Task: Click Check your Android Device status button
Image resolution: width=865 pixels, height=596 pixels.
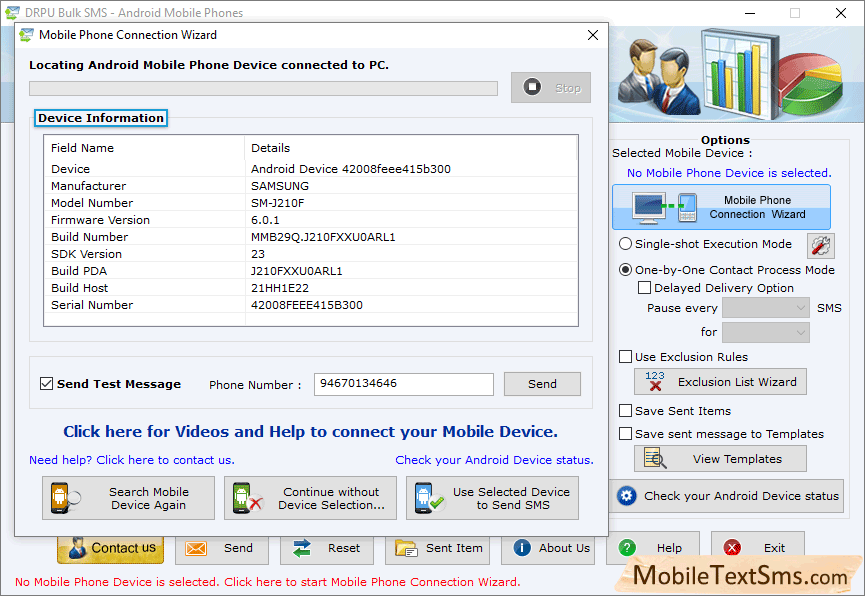Action: tap(727, 496)
